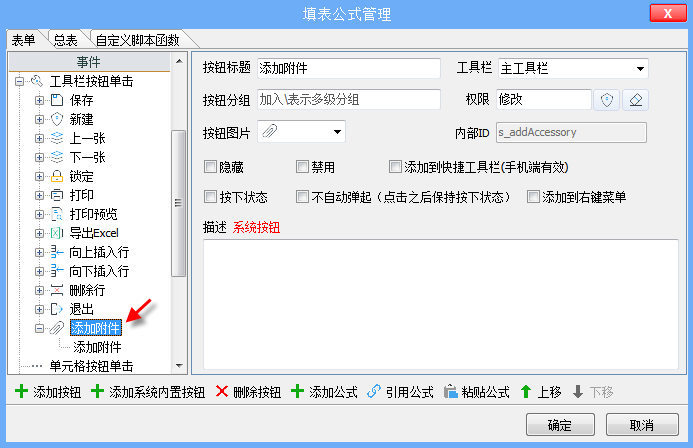This screenshot has height=448, width=693.
Task: Click 引用公式 with the link icon
Action: pyautogui.click(x=400, y=392)
